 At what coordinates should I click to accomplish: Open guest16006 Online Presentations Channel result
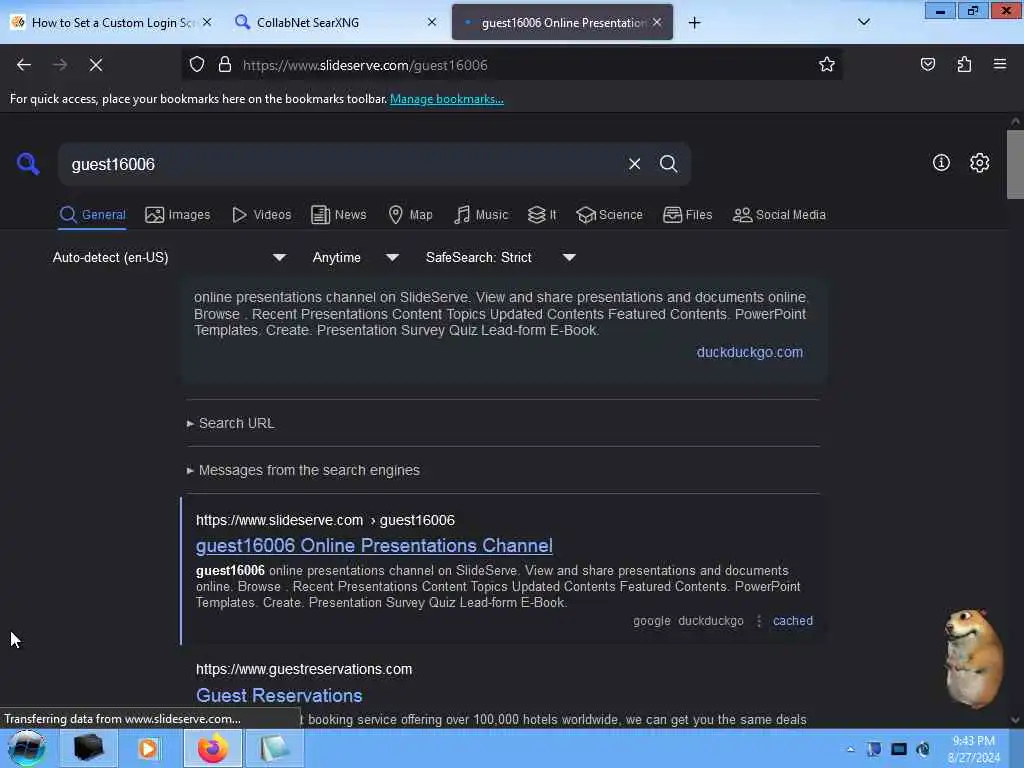point(374,546)
